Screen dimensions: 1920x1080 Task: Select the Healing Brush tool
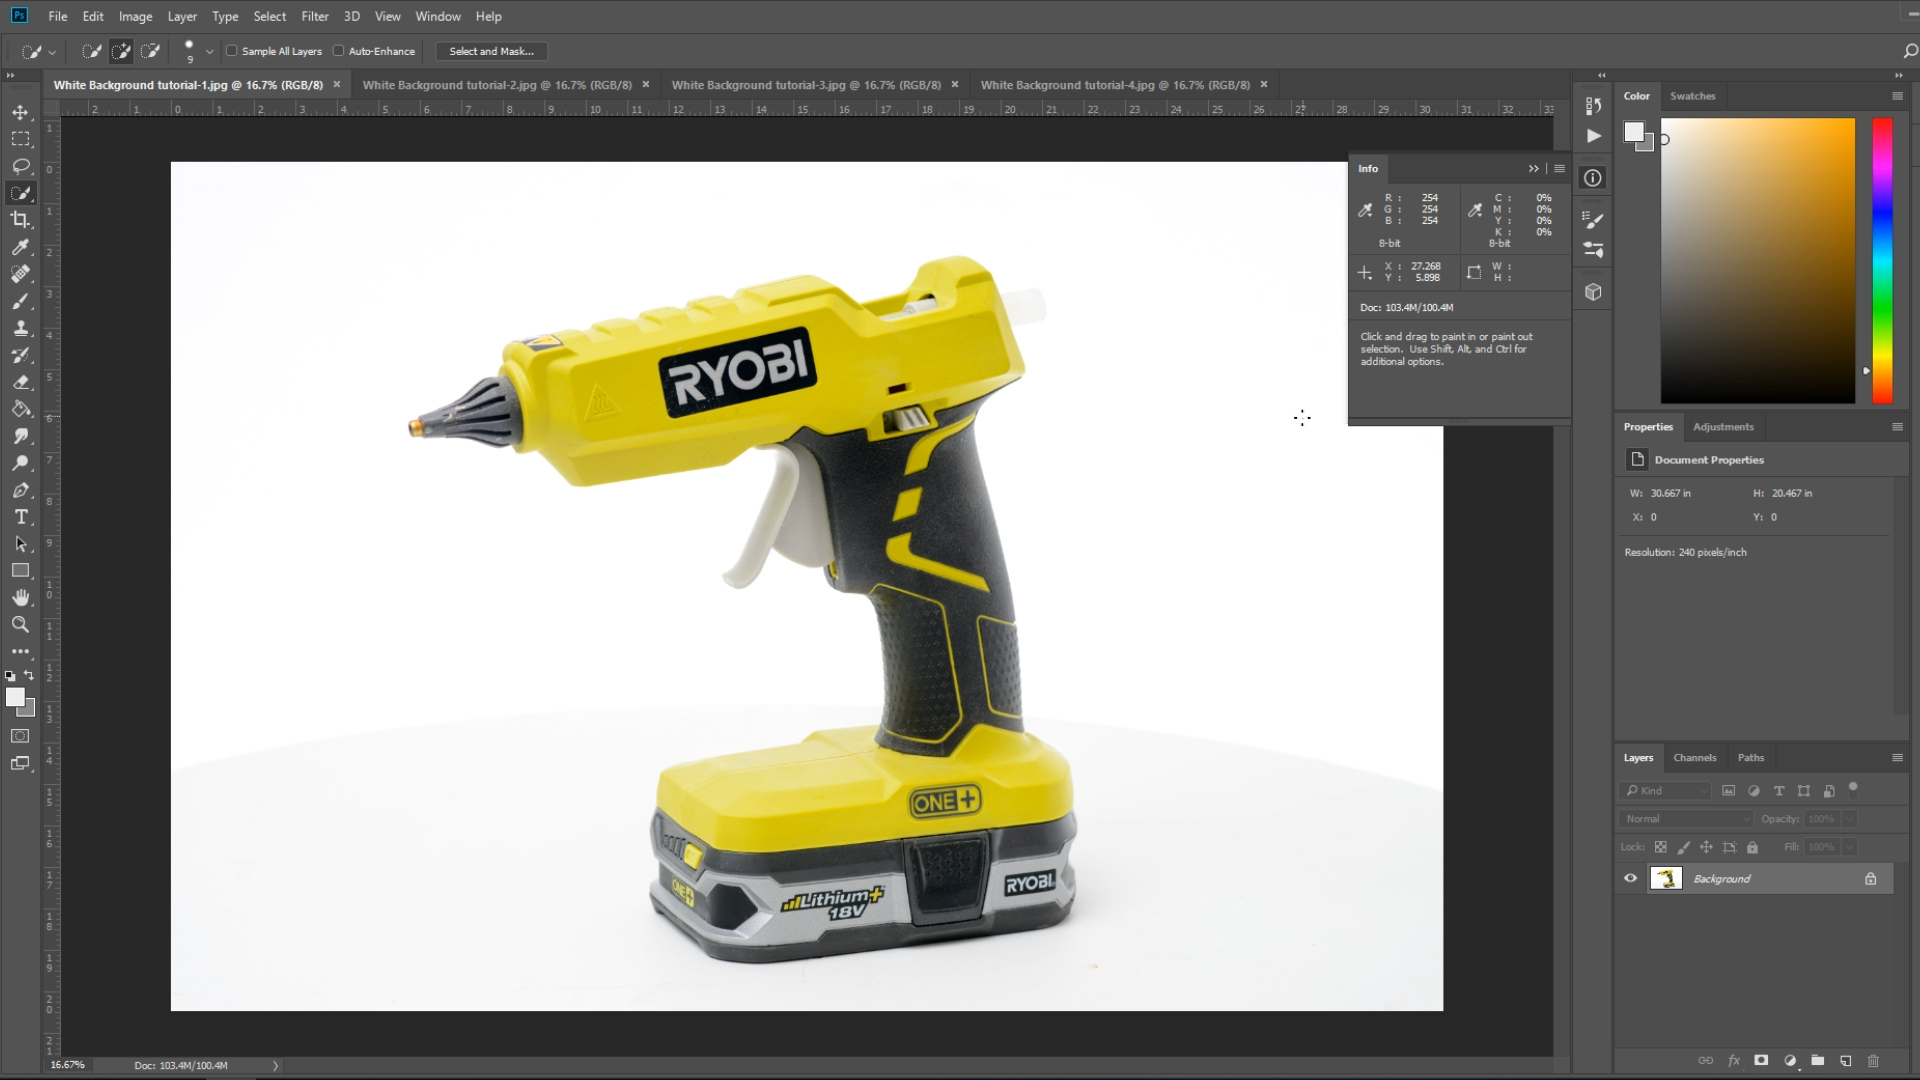(x=20, y=274)
